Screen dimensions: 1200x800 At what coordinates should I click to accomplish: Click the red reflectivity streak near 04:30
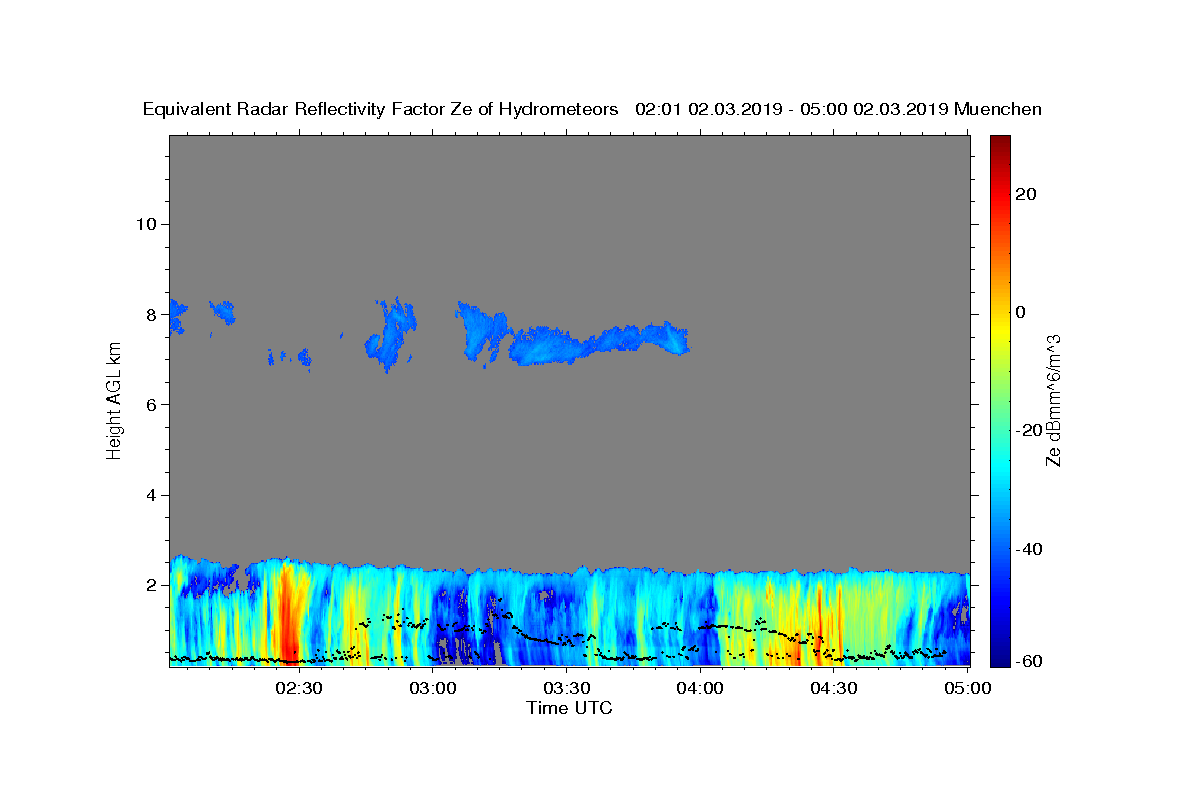820,625
